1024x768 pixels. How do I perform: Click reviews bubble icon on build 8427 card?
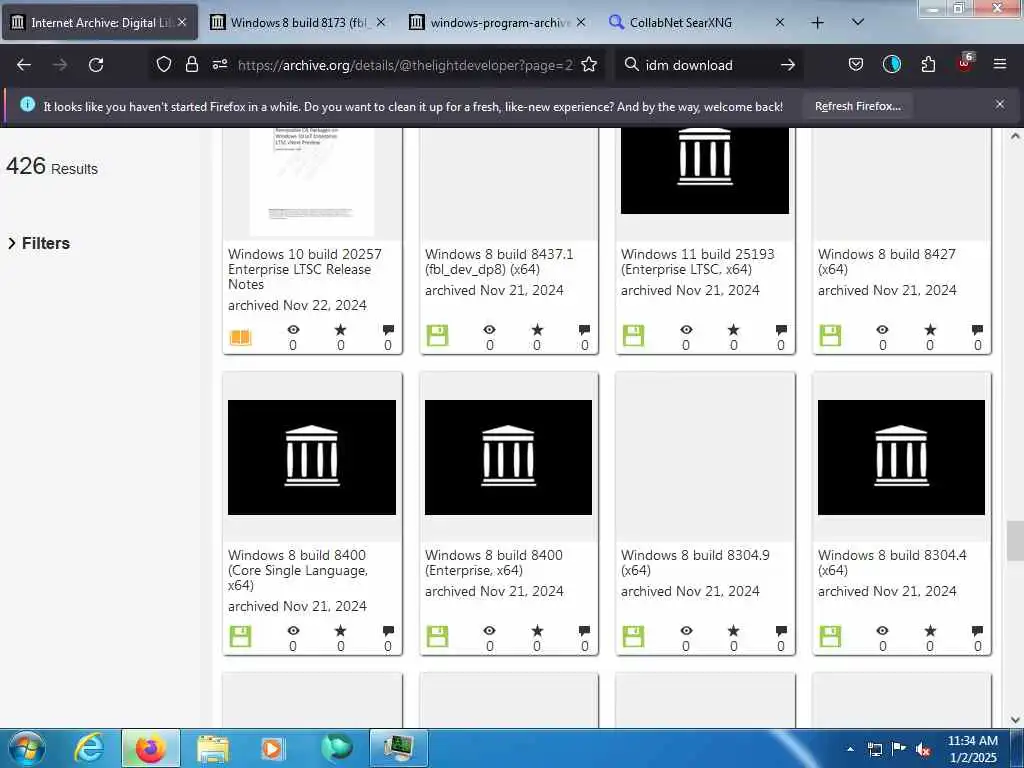pos(977,330)
